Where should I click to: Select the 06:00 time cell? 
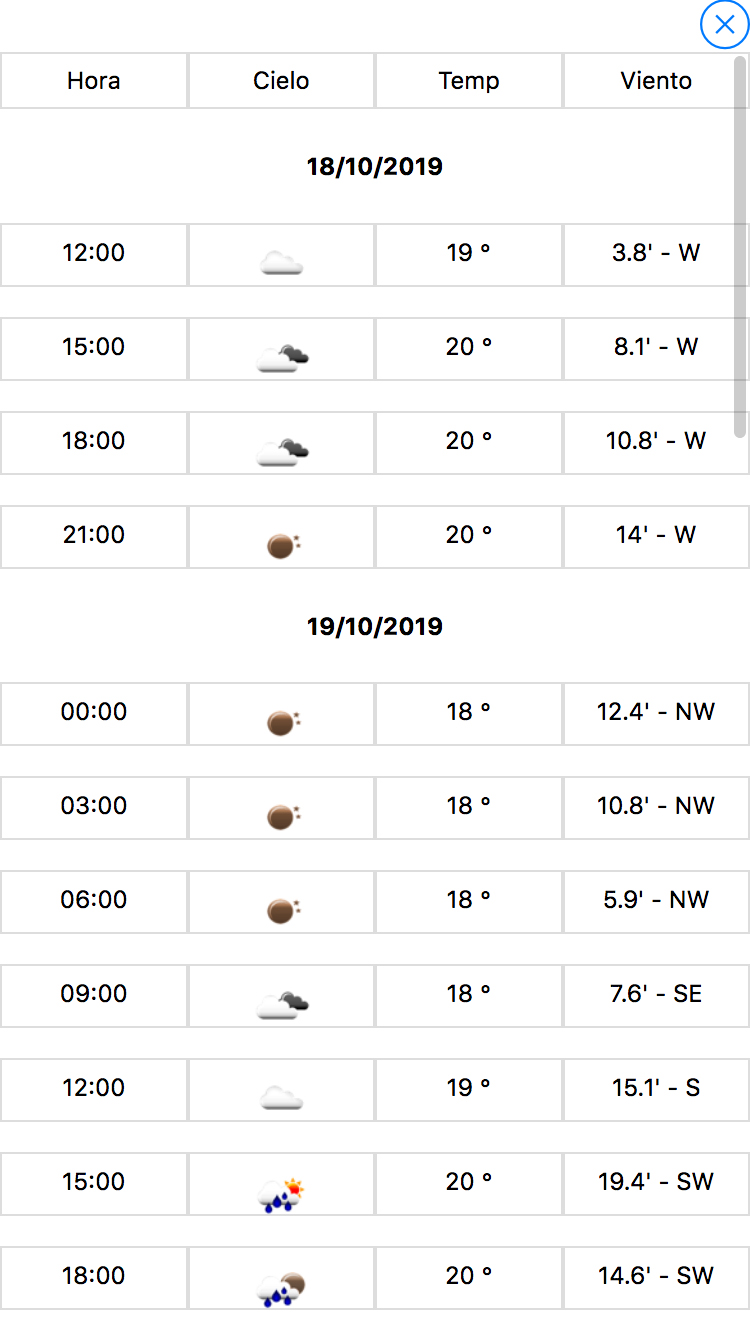click(x=94, y=900)
